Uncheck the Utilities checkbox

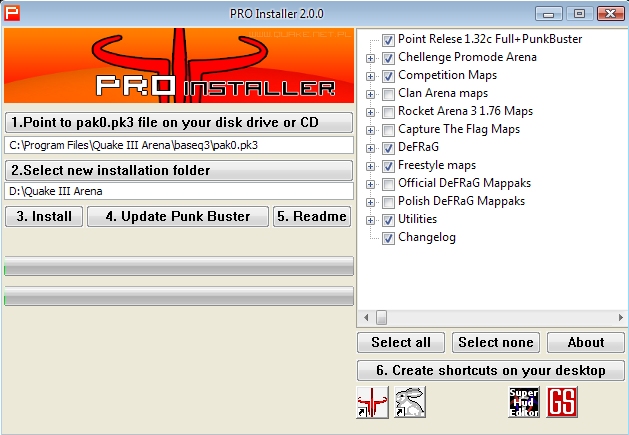pos(388,220)
